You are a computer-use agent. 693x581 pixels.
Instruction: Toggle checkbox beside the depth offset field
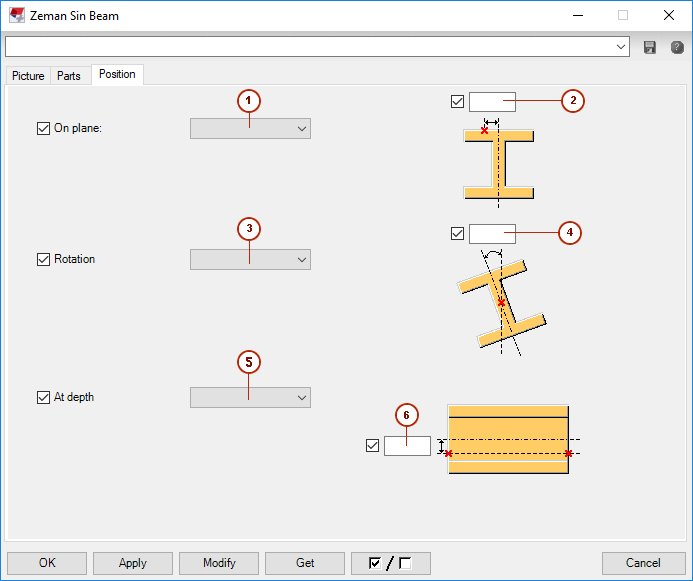[373, 445]
